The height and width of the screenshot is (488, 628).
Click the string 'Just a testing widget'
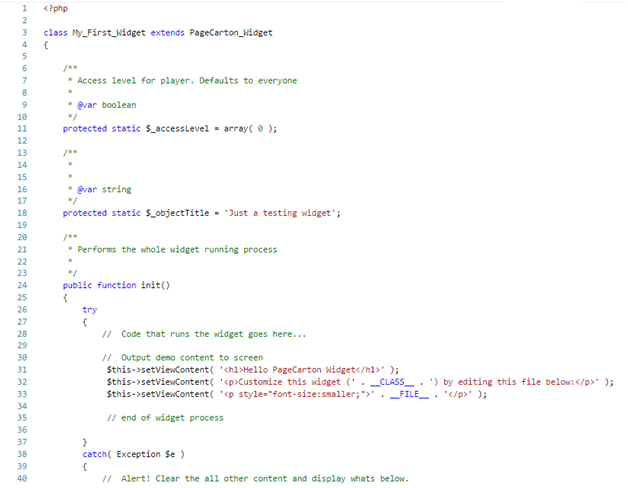click(280, 213)
